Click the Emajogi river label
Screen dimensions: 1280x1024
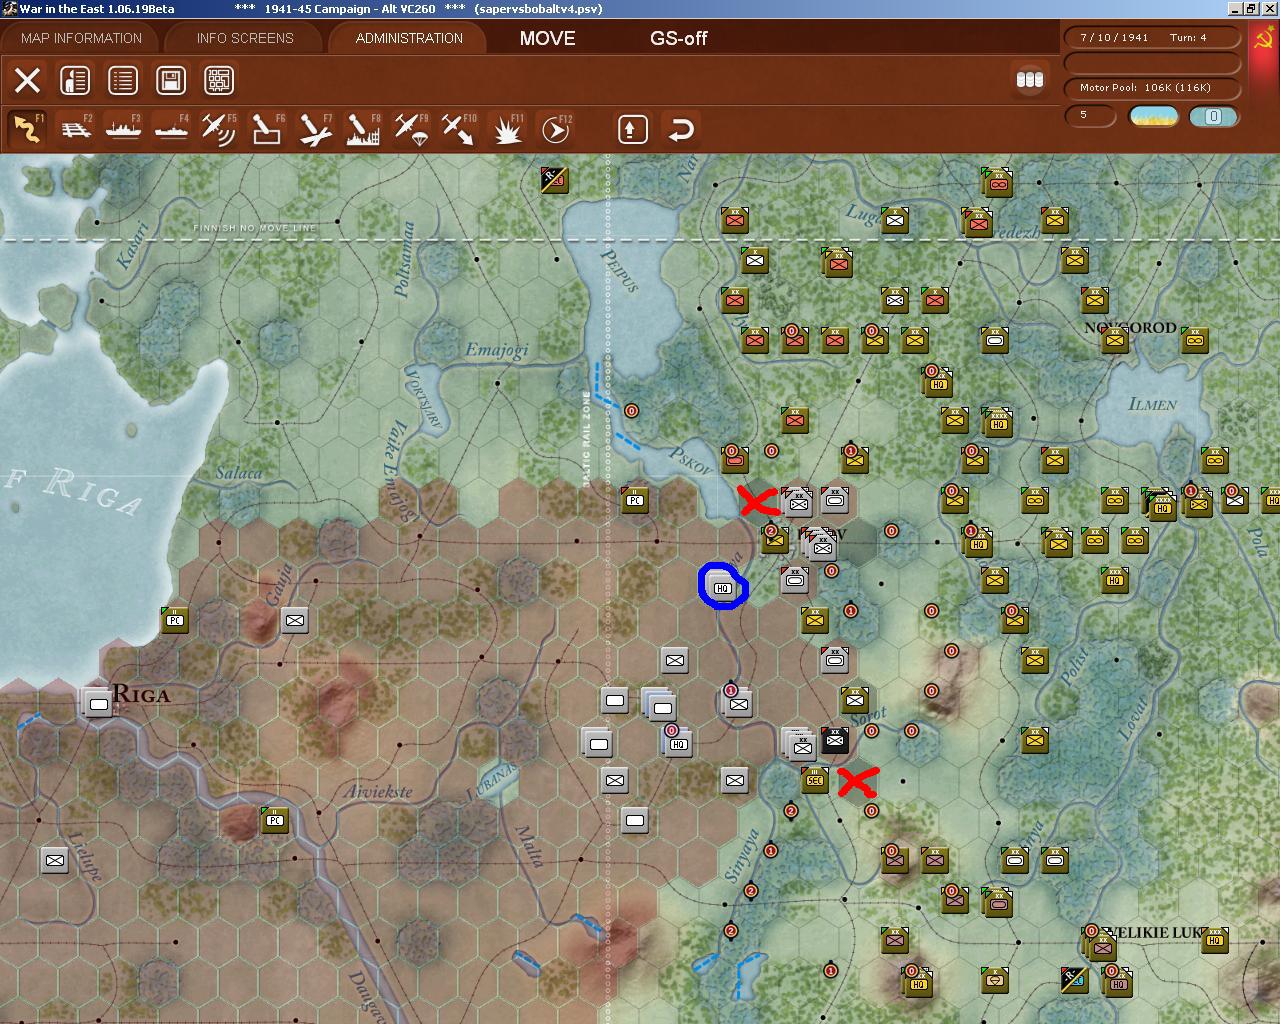point(496,350)
